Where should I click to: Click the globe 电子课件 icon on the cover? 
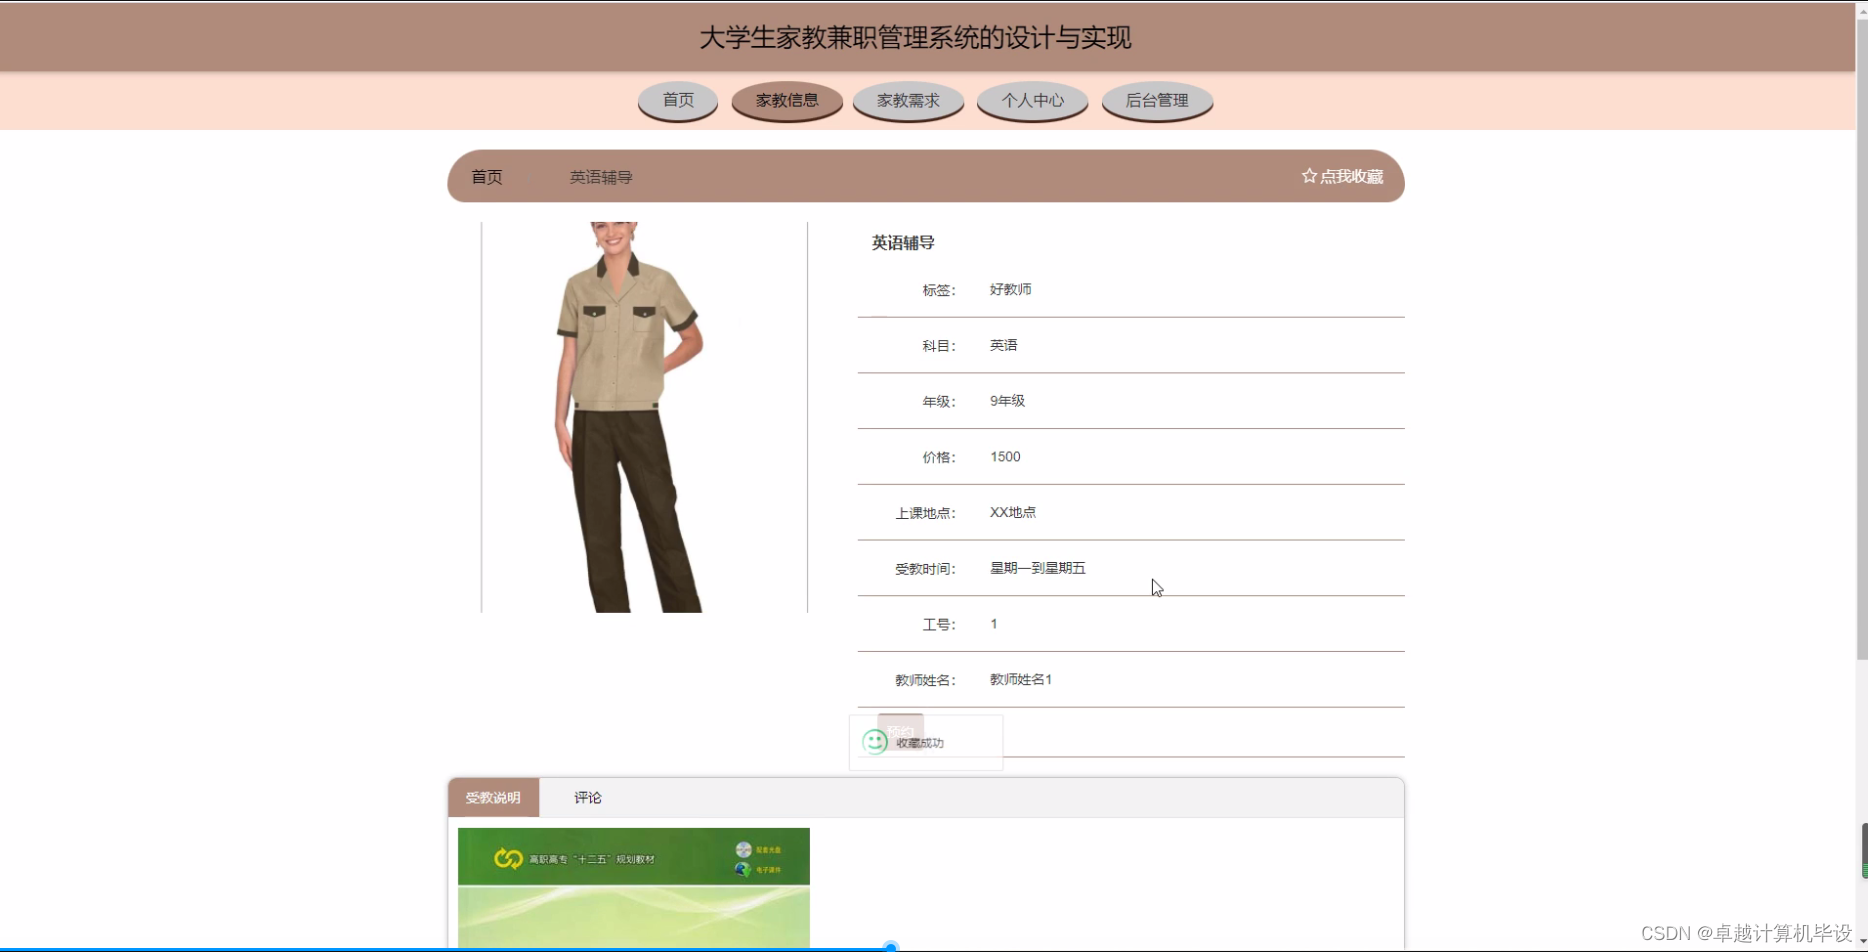coord(742,869)
